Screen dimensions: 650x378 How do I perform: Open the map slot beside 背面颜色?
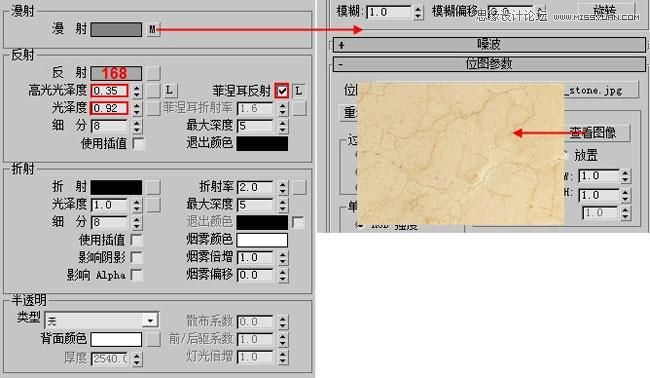pyautogui.click(x=153, y=339)
